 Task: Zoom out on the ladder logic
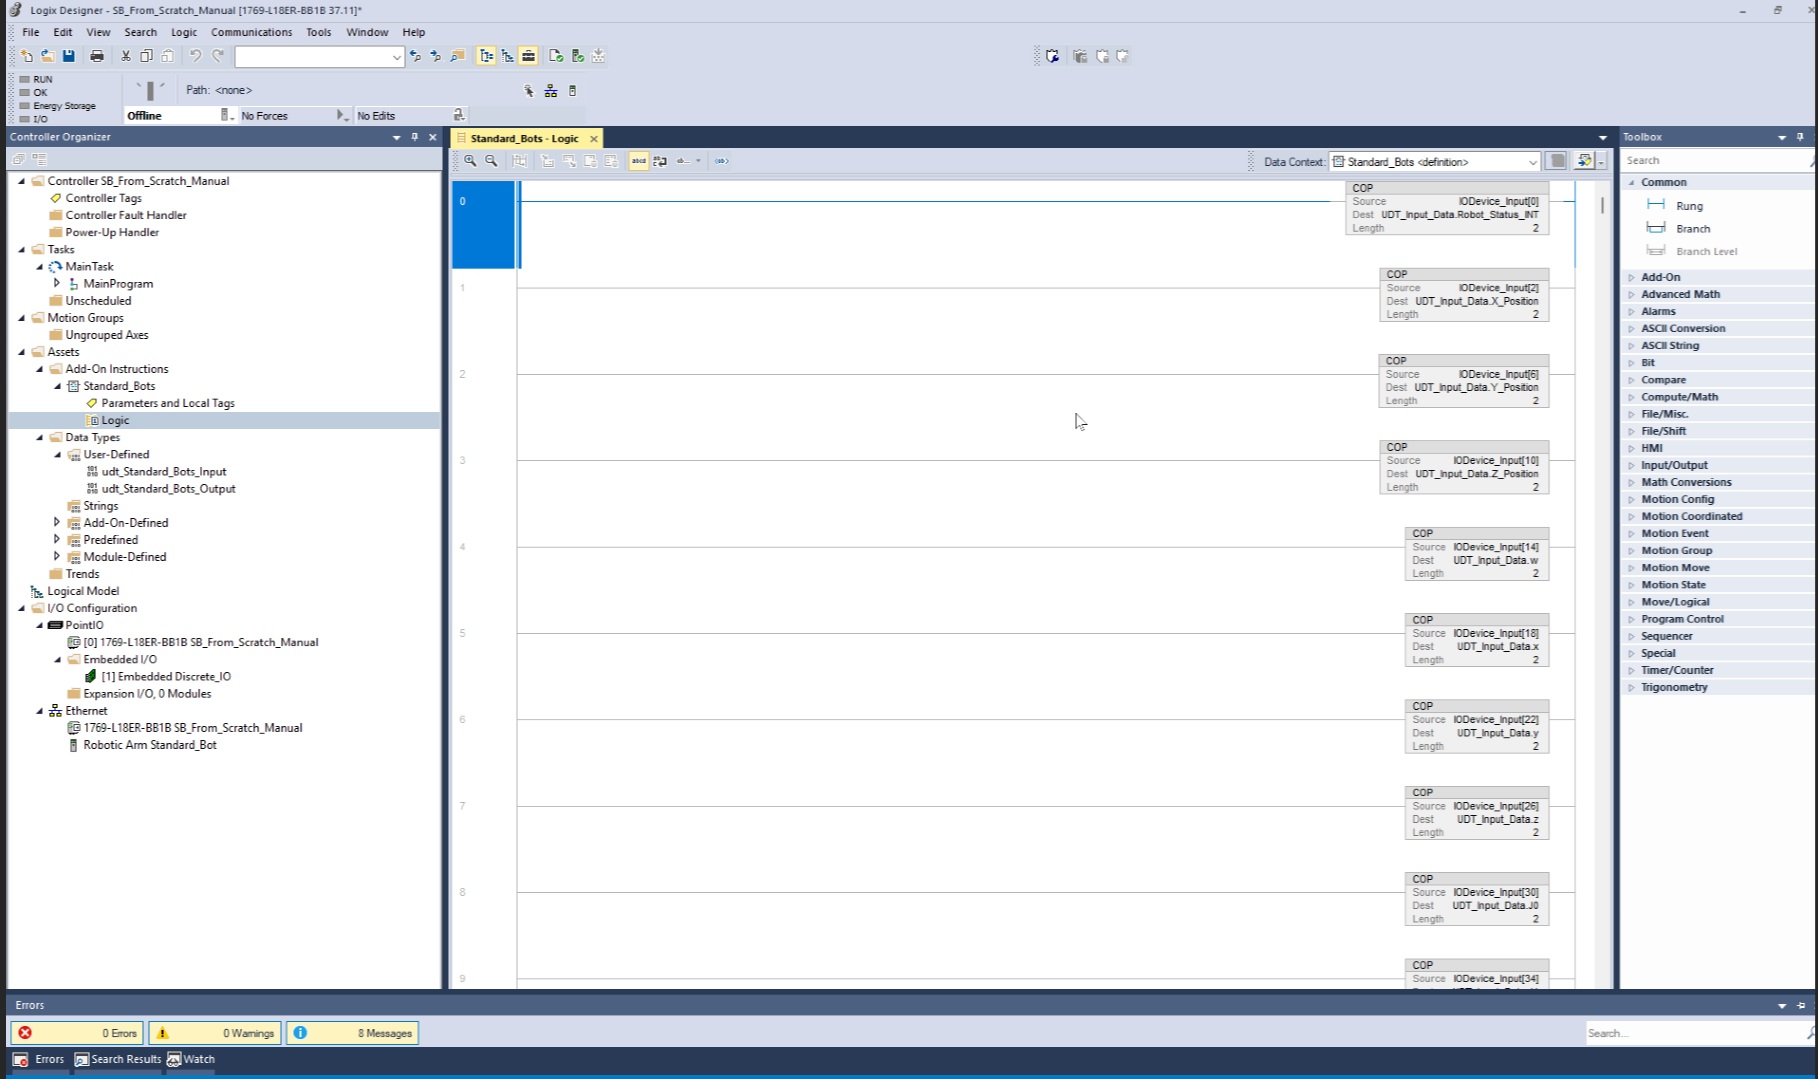tap(491, 161)
